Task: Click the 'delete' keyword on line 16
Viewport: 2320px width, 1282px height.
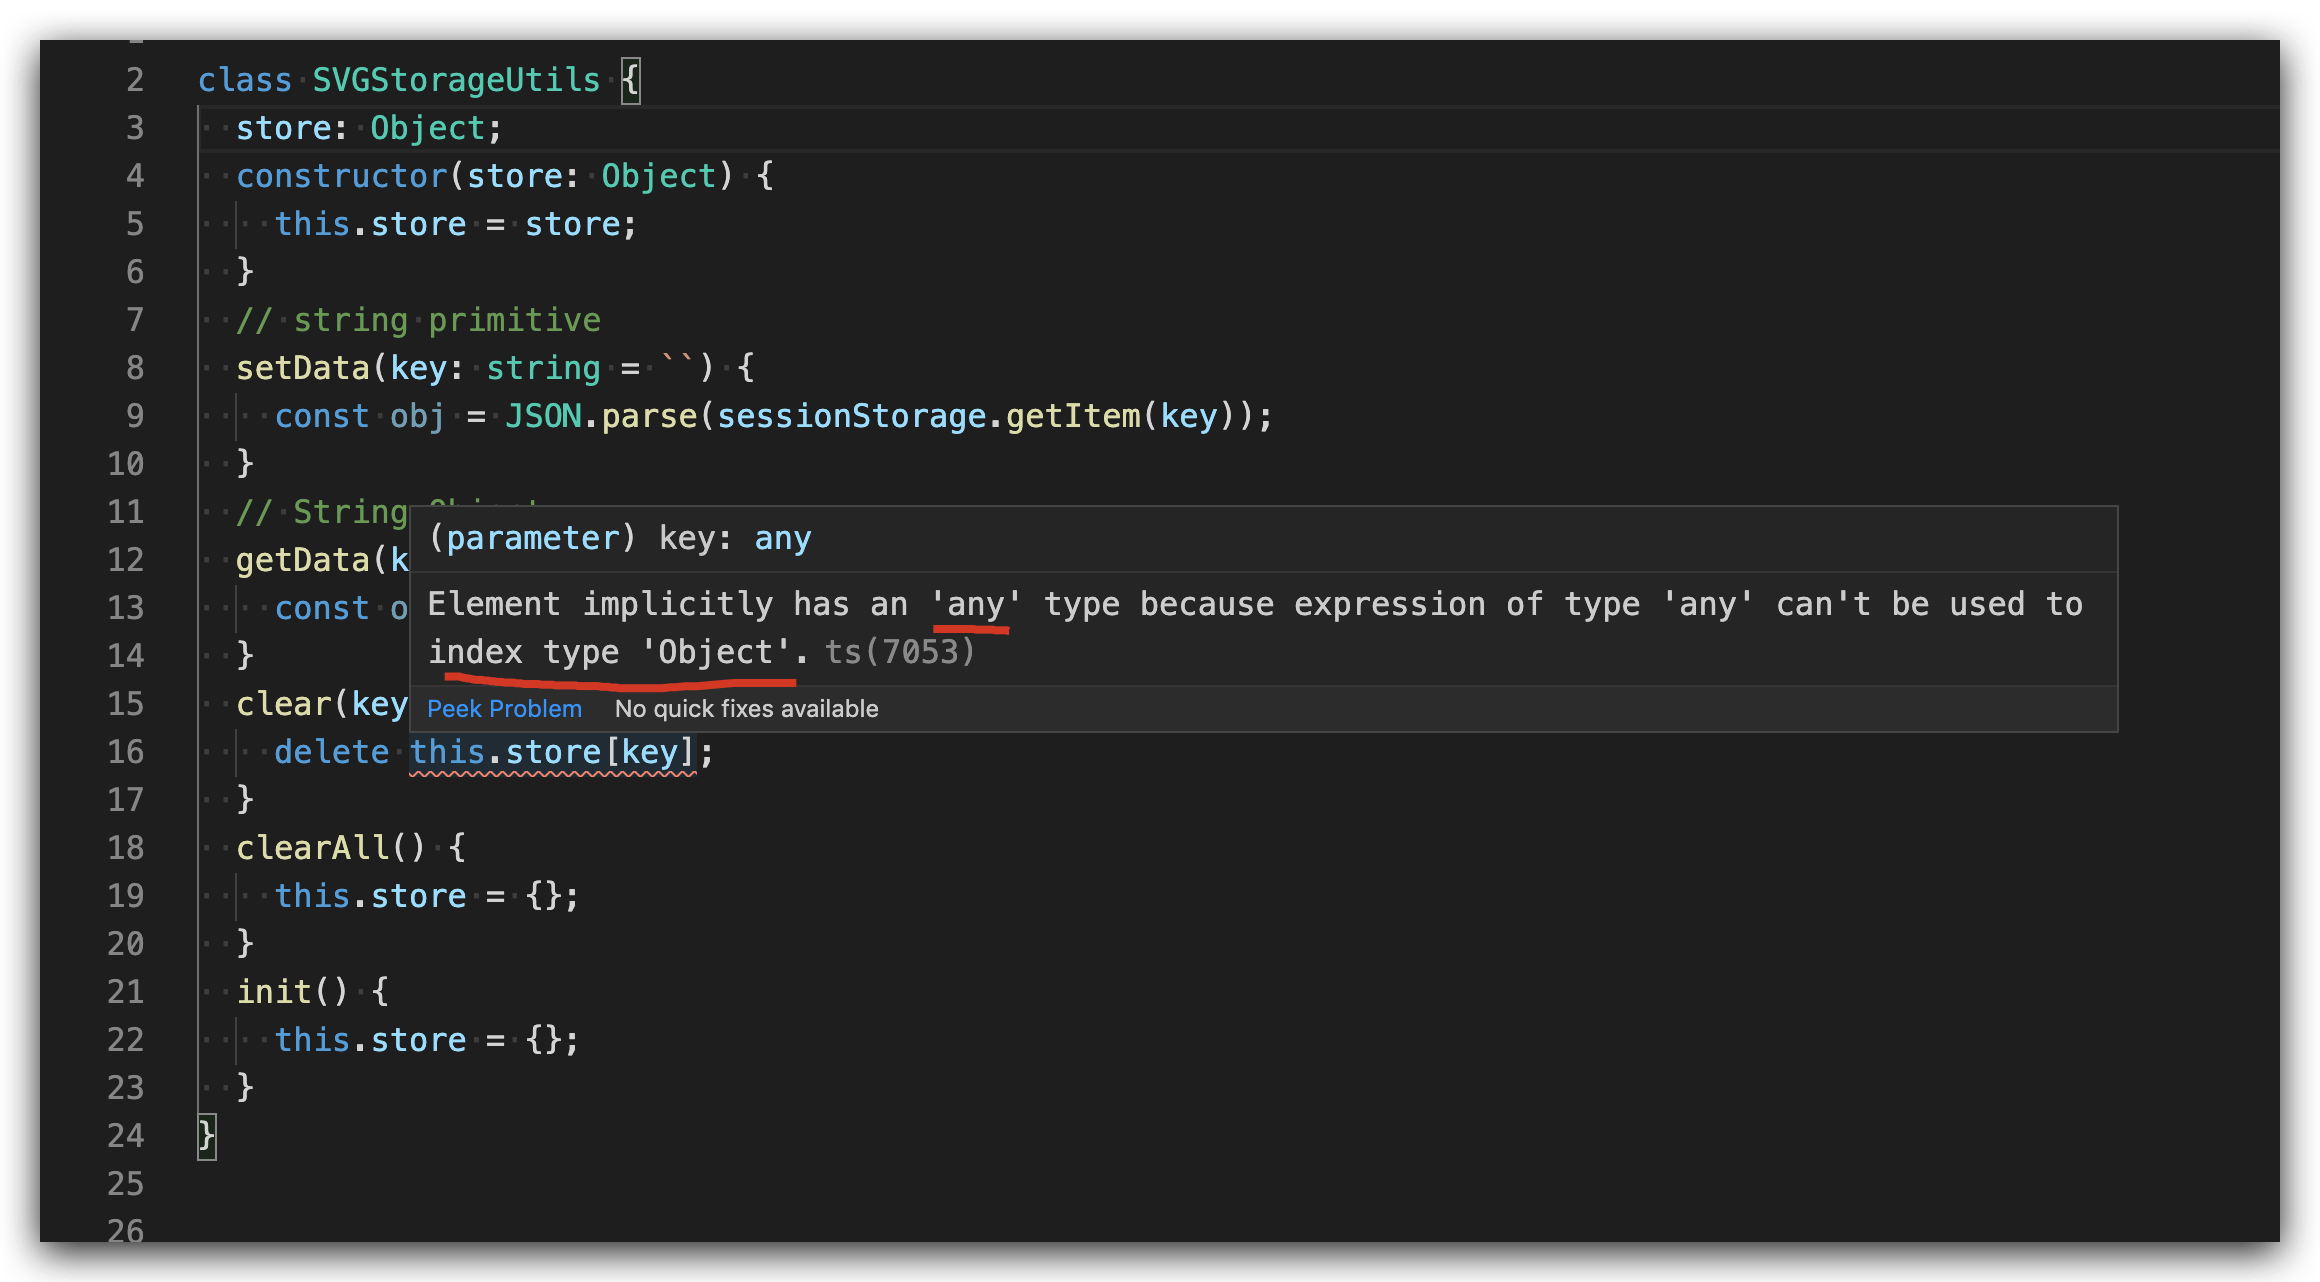Action: point(331,752)
